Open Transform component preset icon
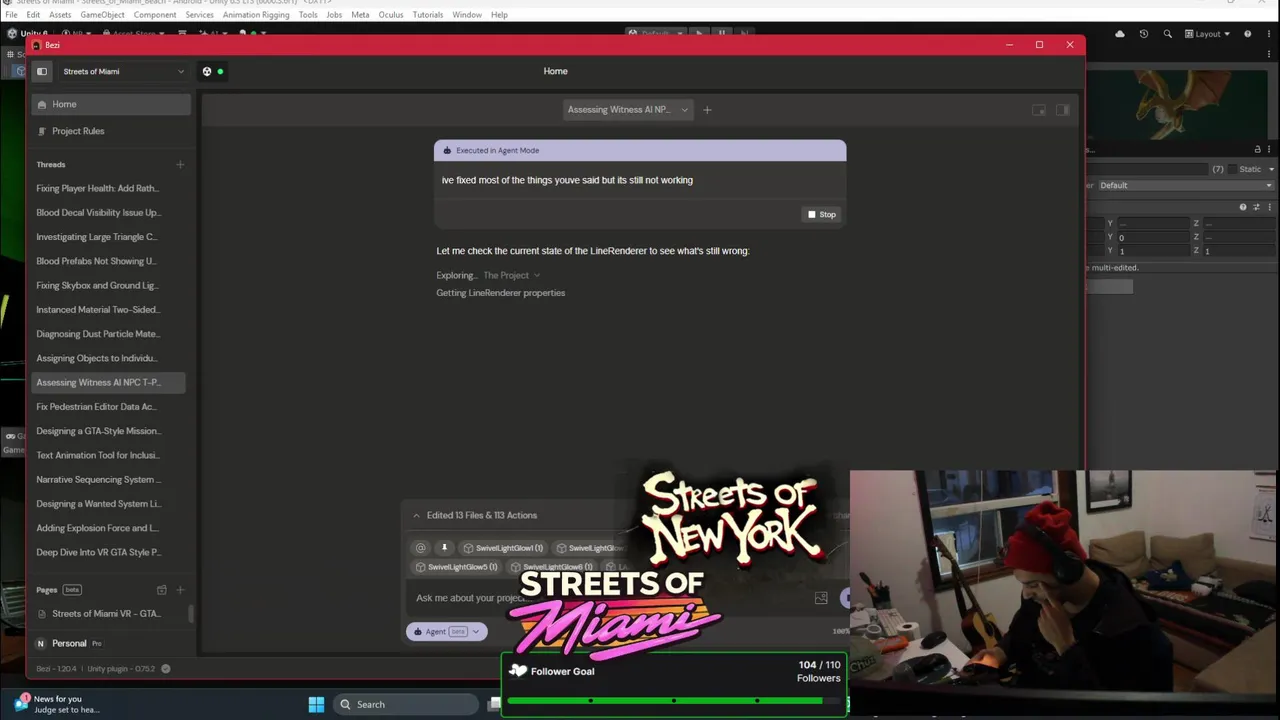Viewport: 1280px width, 720px height. [1255, 207]
